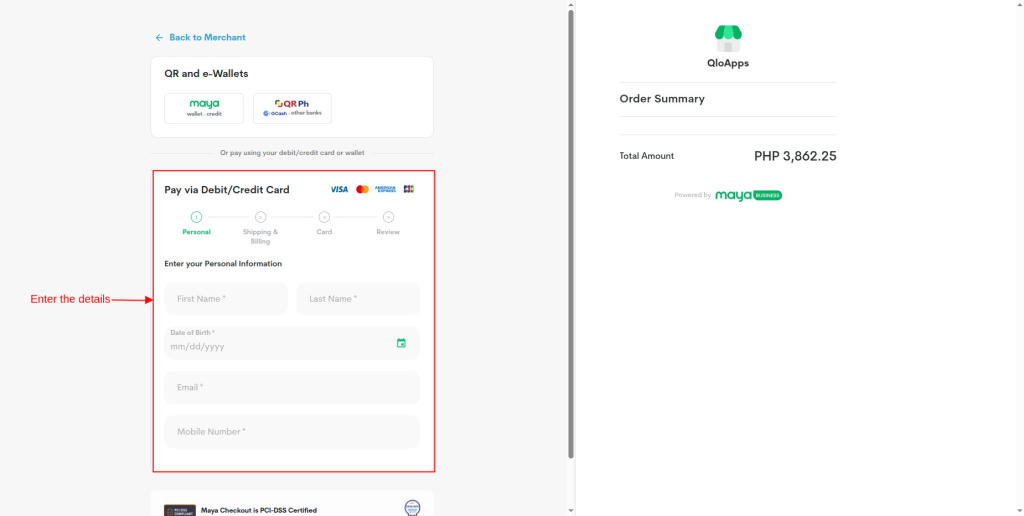The width and height of the screenshot is (1024, 516).
Task: Click the Maya Business logo
Action: coord(748,196)
